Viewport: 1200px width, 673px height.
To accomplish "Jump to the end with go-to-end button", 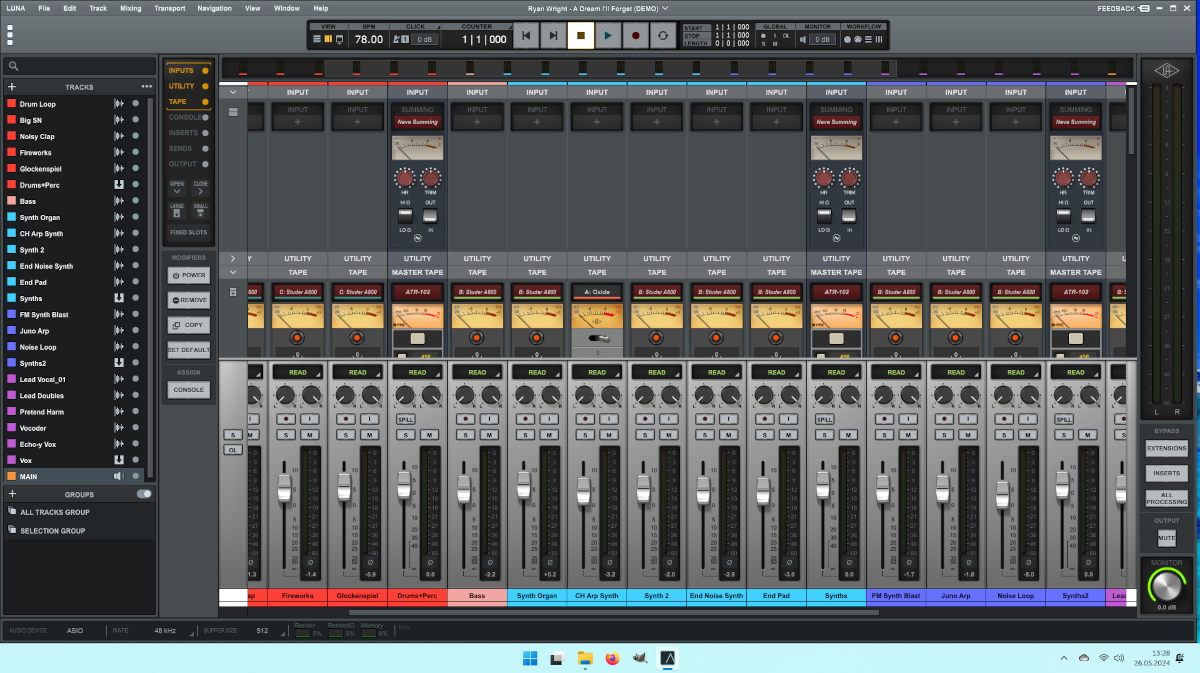I will click(553, 36).
